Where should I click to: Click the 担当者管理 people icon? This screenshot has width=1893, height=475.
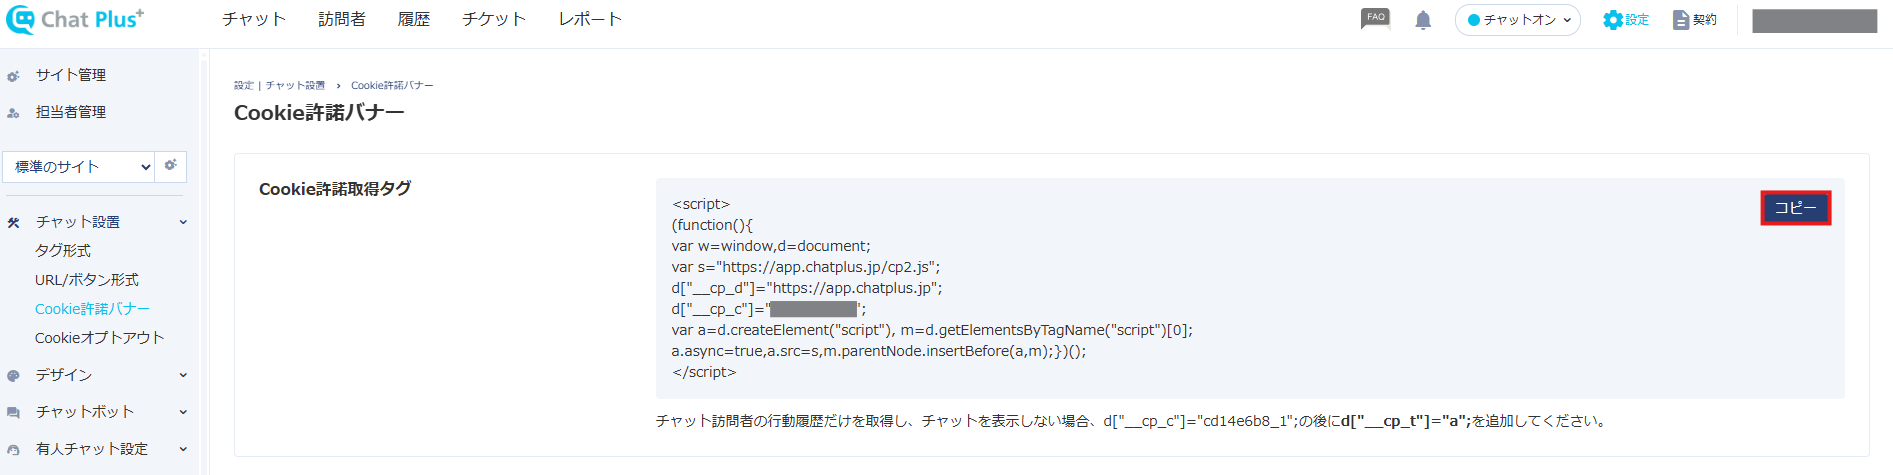[13, 113]
